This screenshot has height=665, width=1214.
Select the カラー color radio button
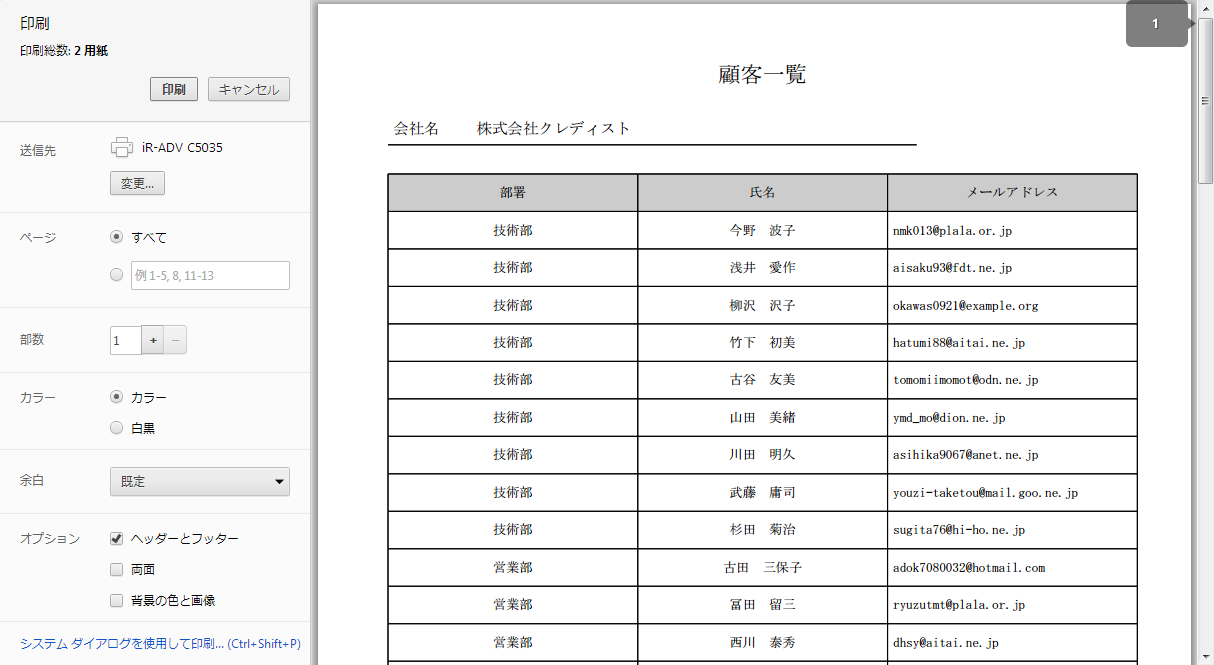pyautogui.click(x=117, y=397)
